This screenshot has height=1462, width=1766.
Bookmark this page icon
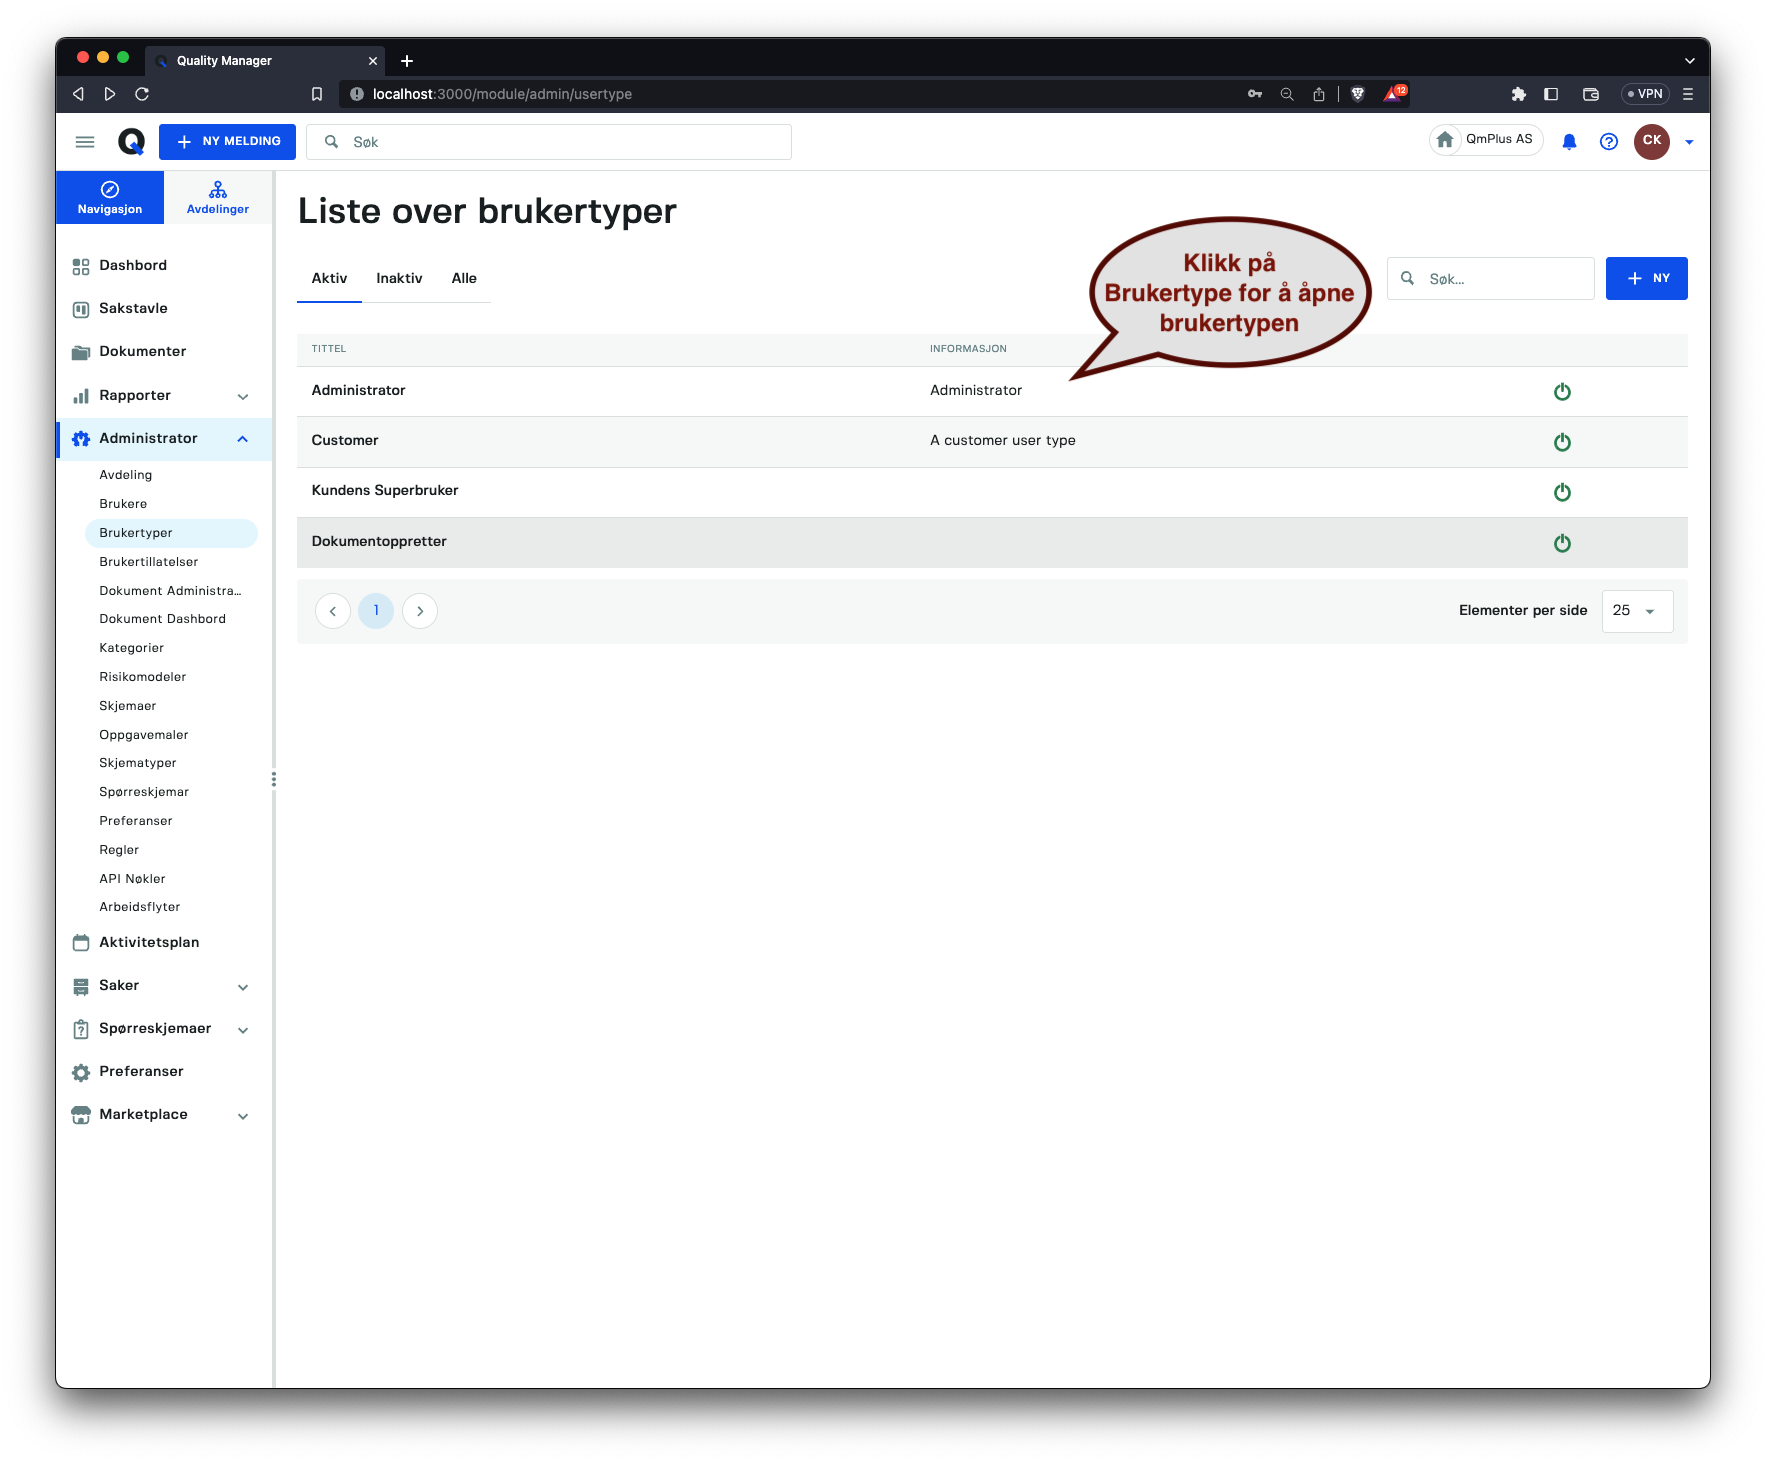pyautogui.click(x=317, y=94)
